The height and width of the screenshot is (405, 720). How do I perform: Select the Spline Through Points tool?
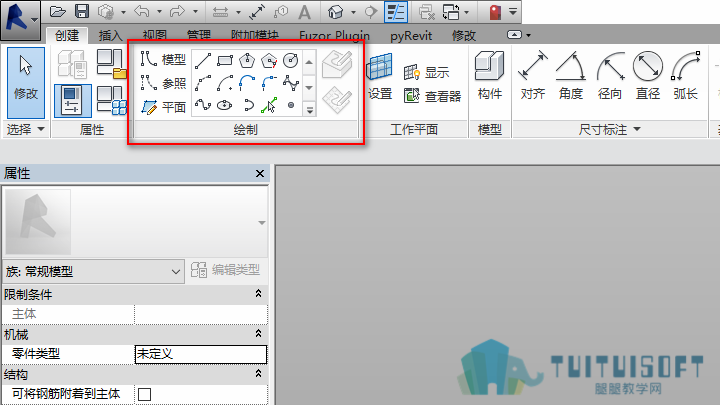pos(202,105)
